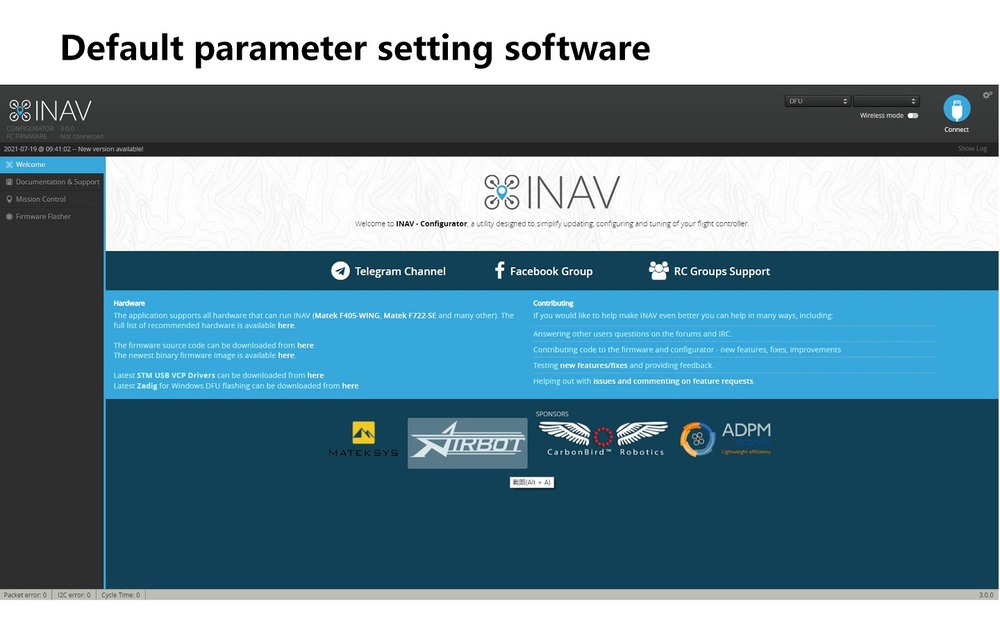Open the settings gear in the header
The height and width of the screenshot is (644, 1000).
coord(987,95)
